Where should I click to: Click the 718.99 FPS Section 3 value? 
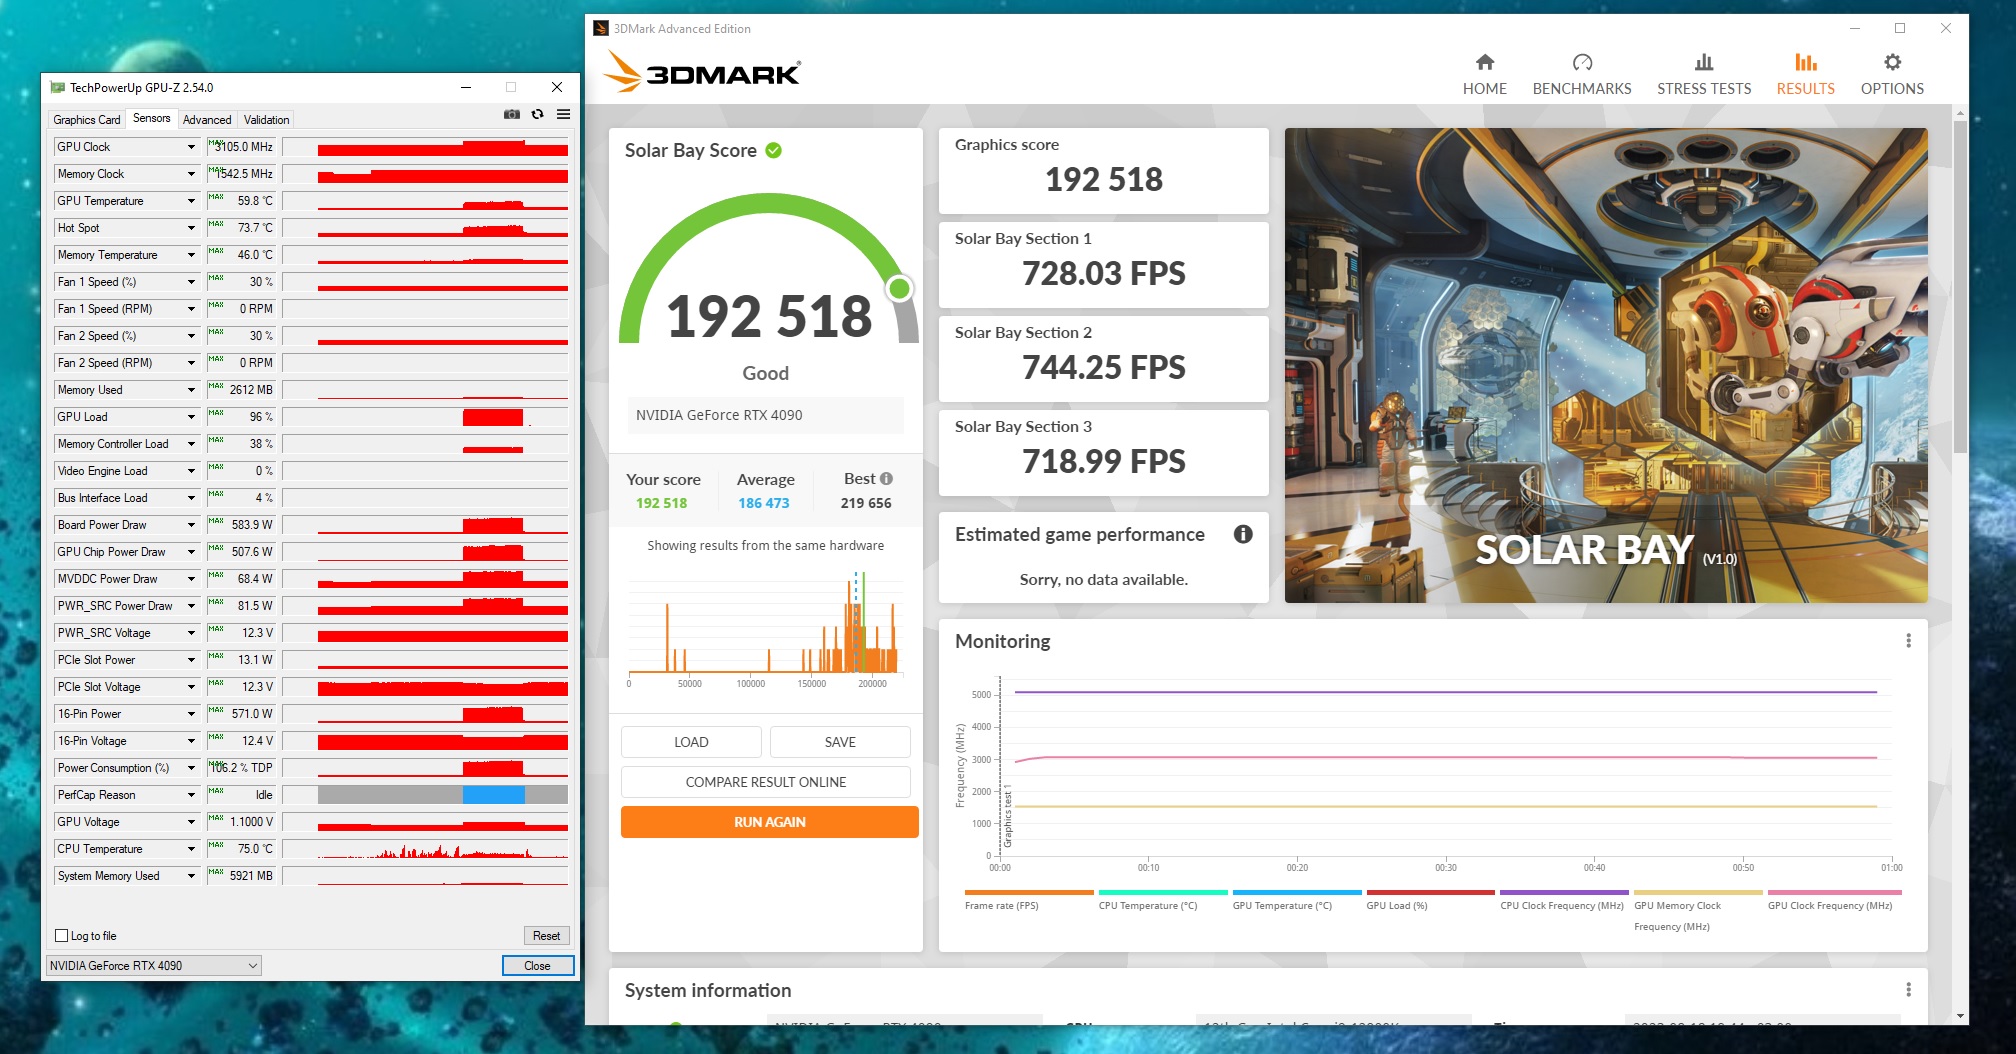click(1104, 461)
